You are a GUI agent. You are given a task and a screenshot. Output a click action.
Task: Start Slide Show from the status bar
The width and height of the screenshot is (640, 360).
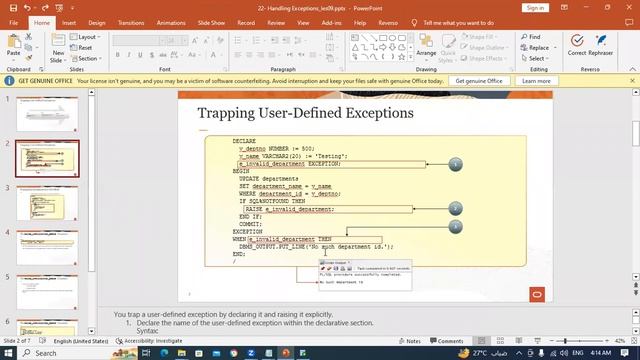point(538,341)
